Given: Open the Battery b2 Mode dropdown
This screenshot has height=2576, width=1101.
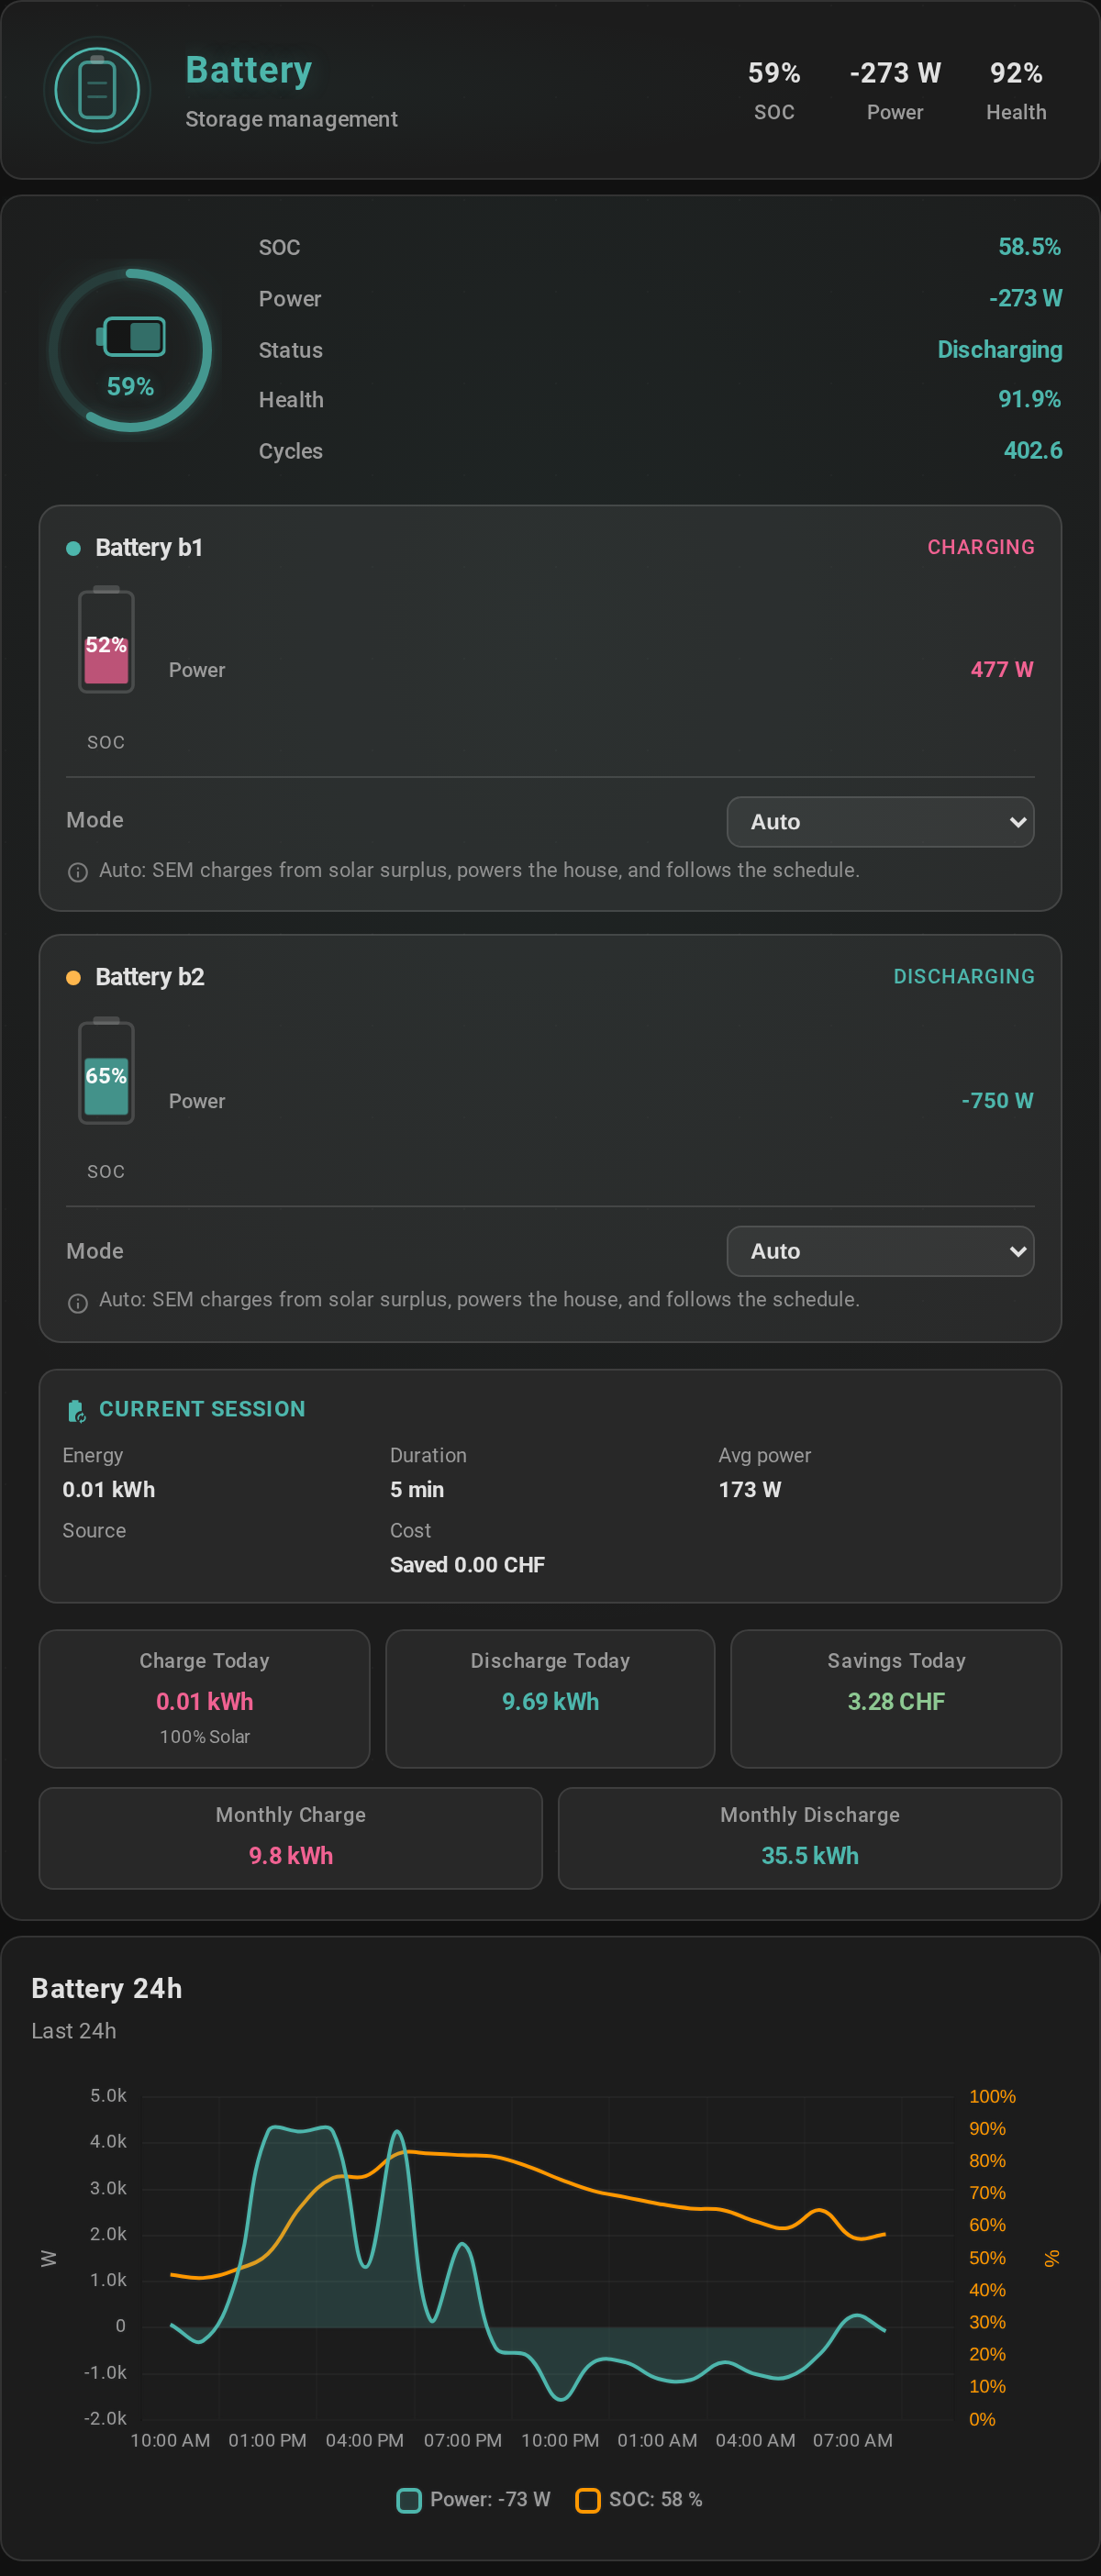Looking at the screenshot, I should (880, 1251).
